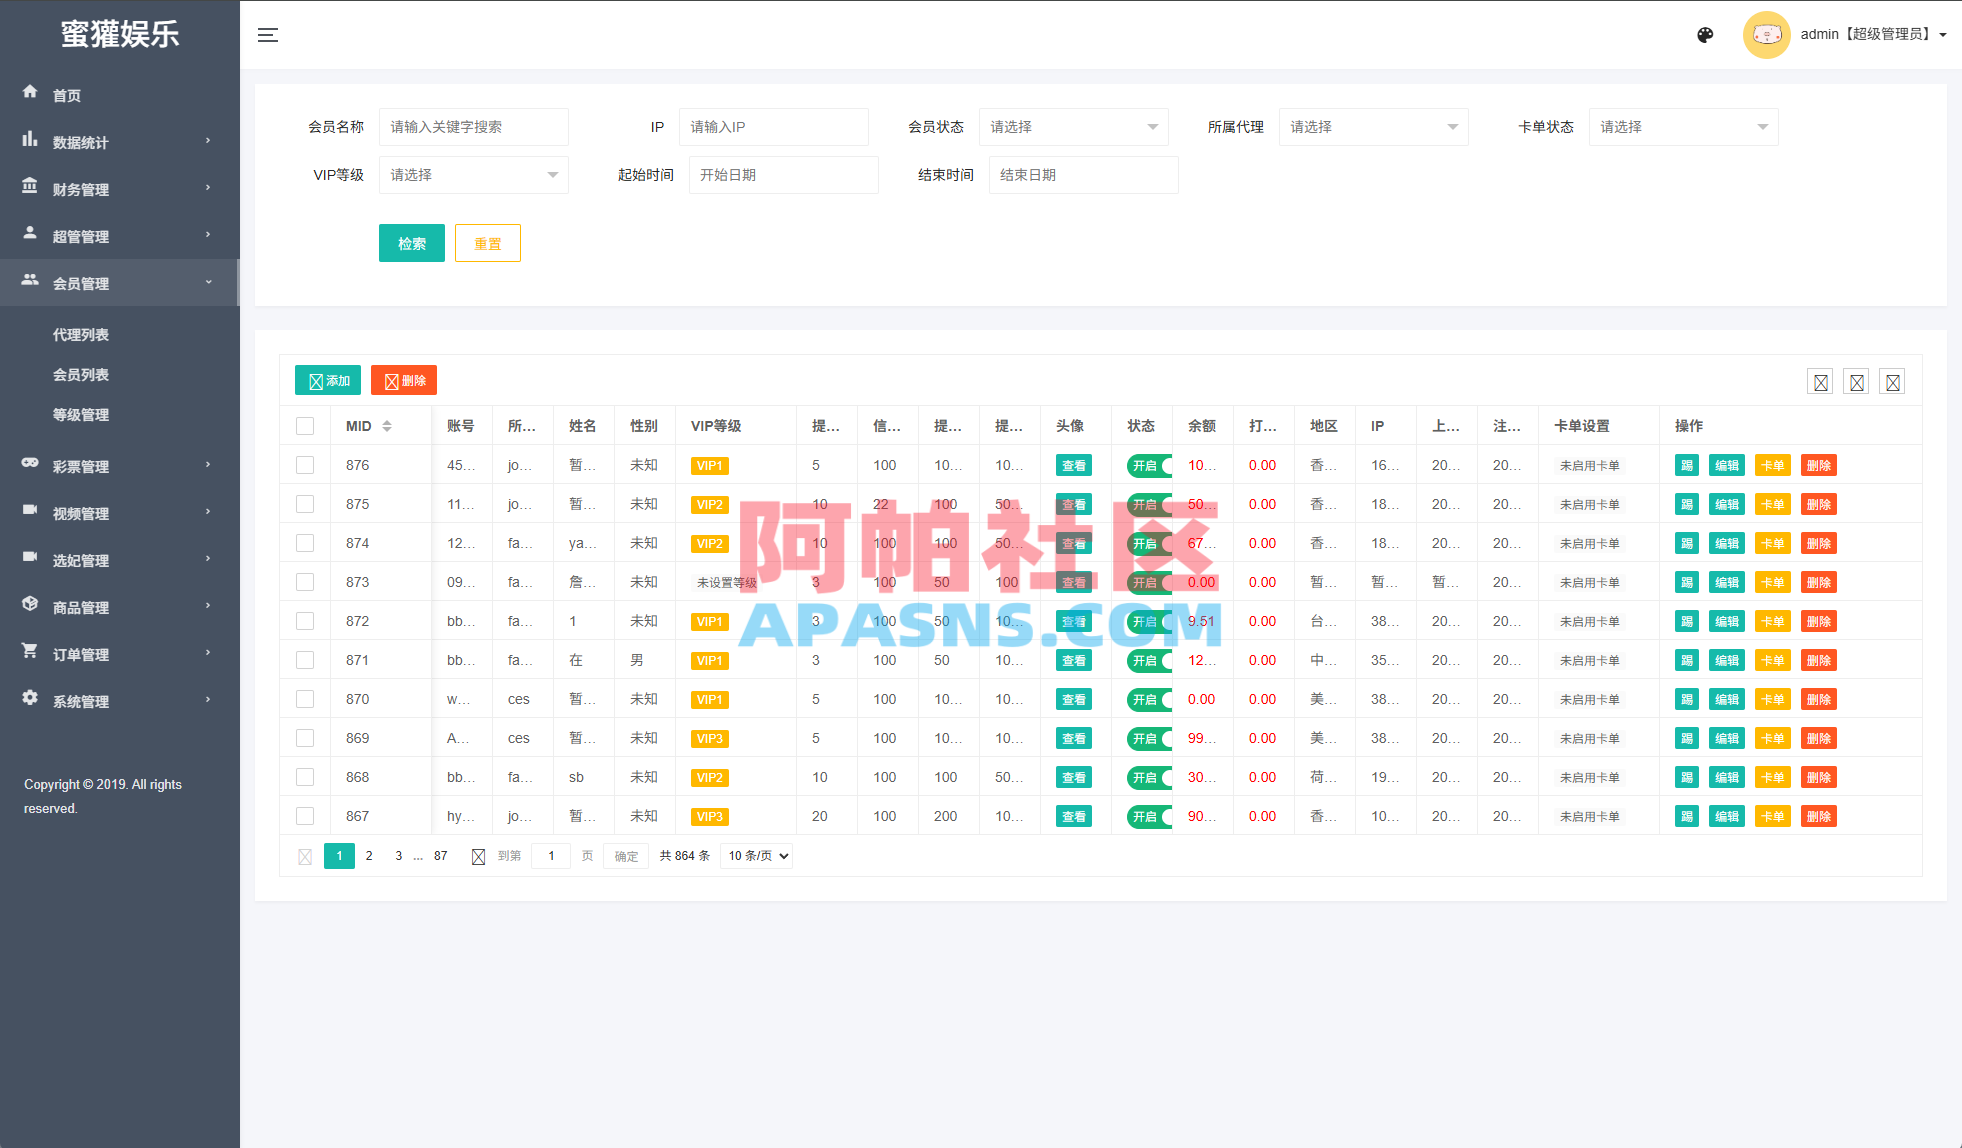Image resolution: width=1962 pixels, height=1148 pixels.
Task: Click the 系统管理 gear icon
Action: (30, 698)
